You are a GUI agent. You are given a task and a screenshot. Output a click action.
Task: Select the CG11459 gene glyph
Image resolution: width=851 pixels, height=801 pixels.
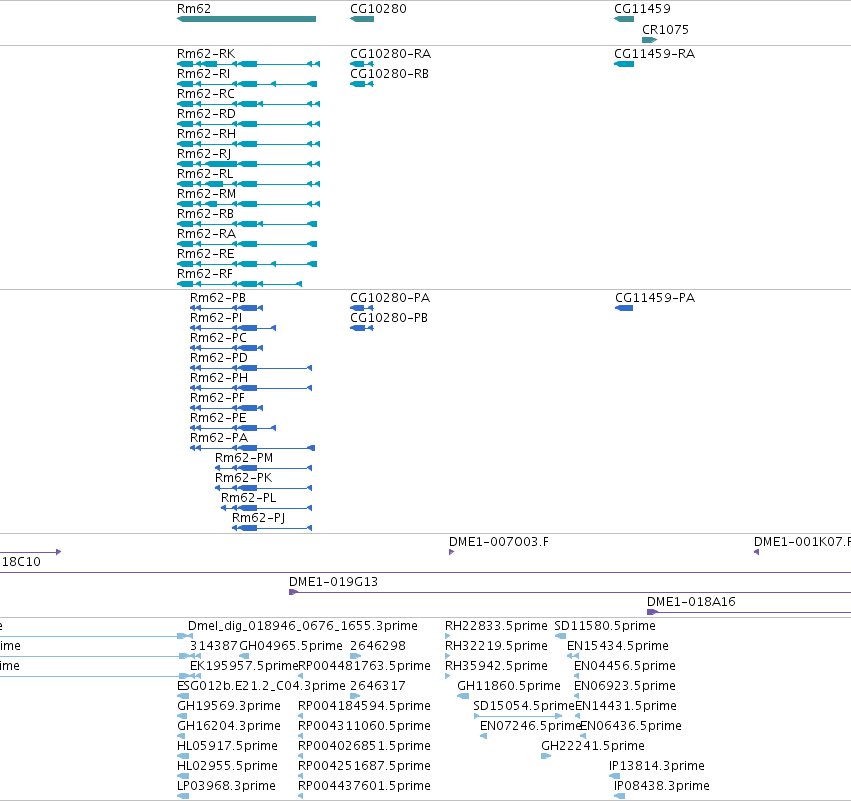624,19
